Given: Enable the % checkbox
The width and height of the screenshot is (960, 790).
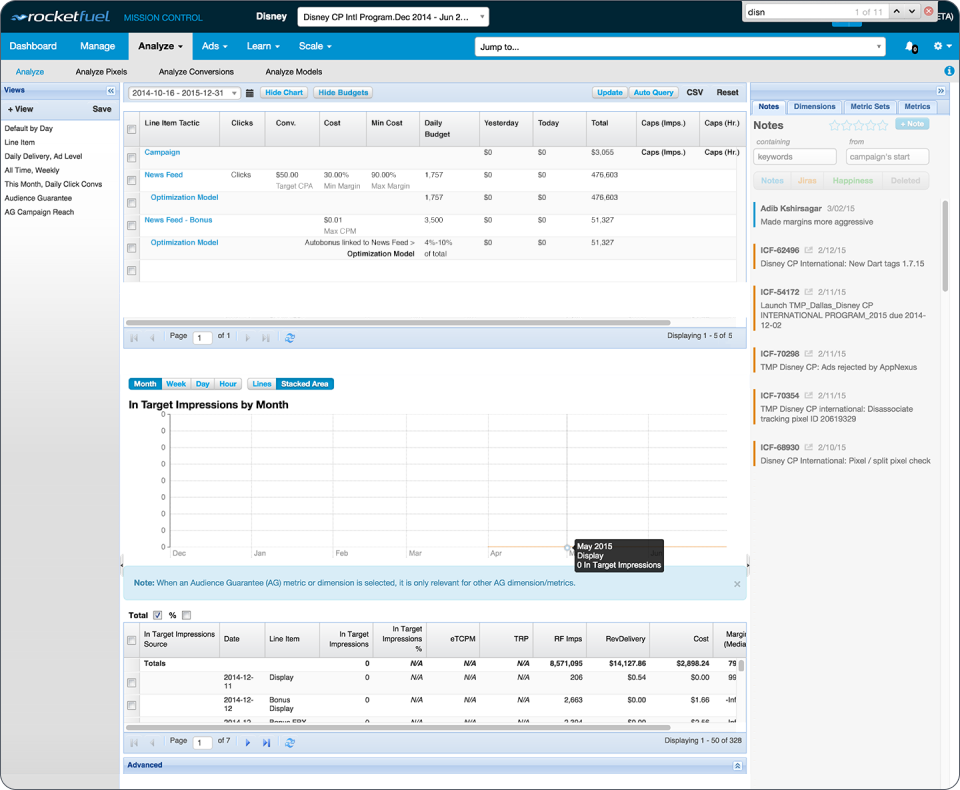Looking at the screenshot, I should click(187, 615).
